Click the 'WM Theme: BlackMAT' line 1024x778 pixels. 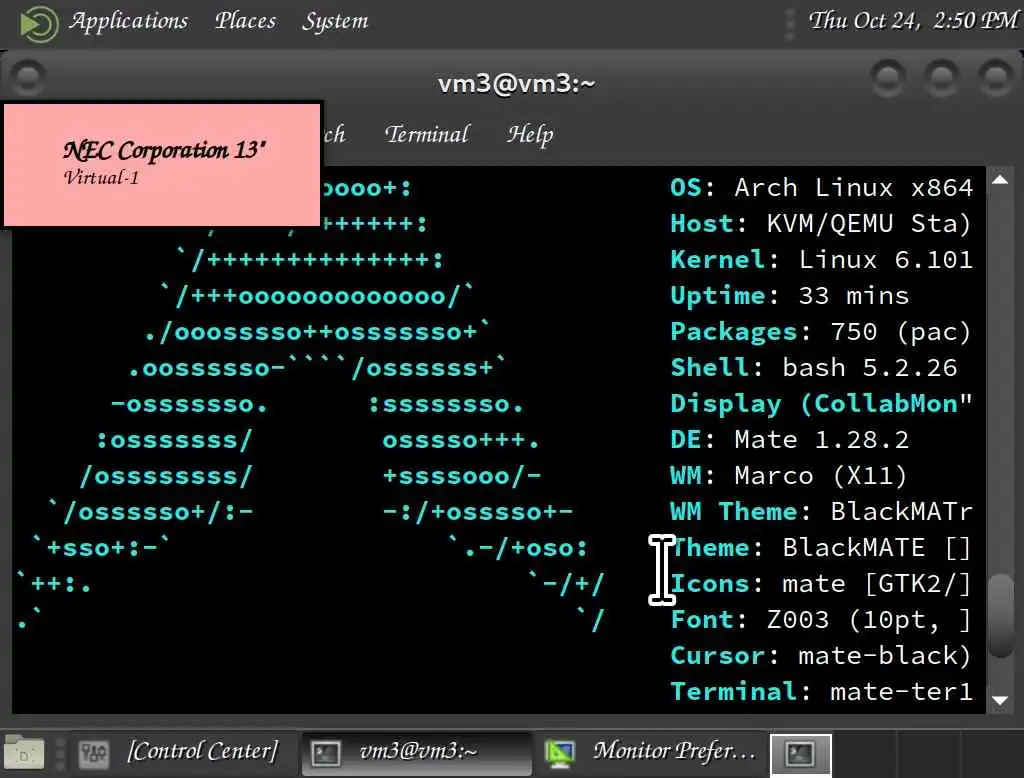pos(822,511)
